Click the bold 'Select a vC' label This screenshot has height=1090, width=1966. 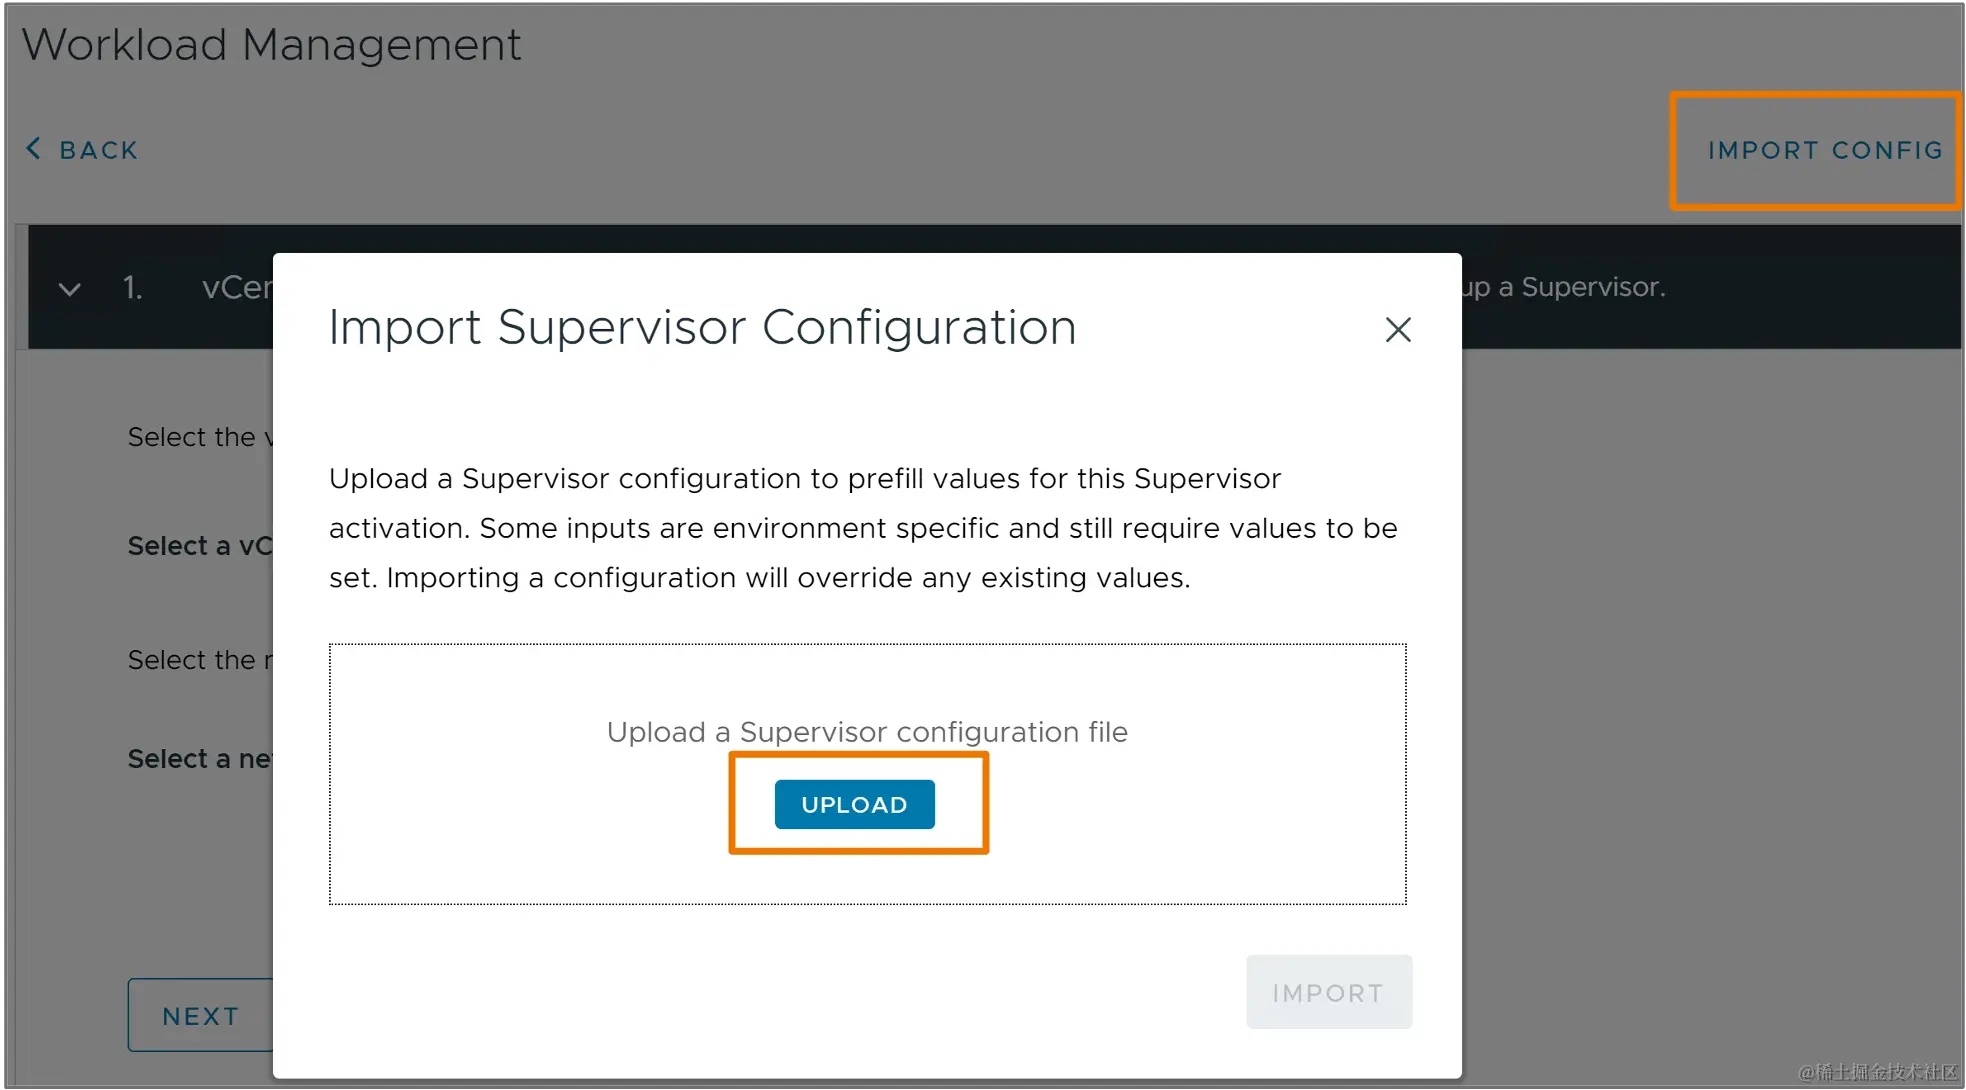click(198, 546)
